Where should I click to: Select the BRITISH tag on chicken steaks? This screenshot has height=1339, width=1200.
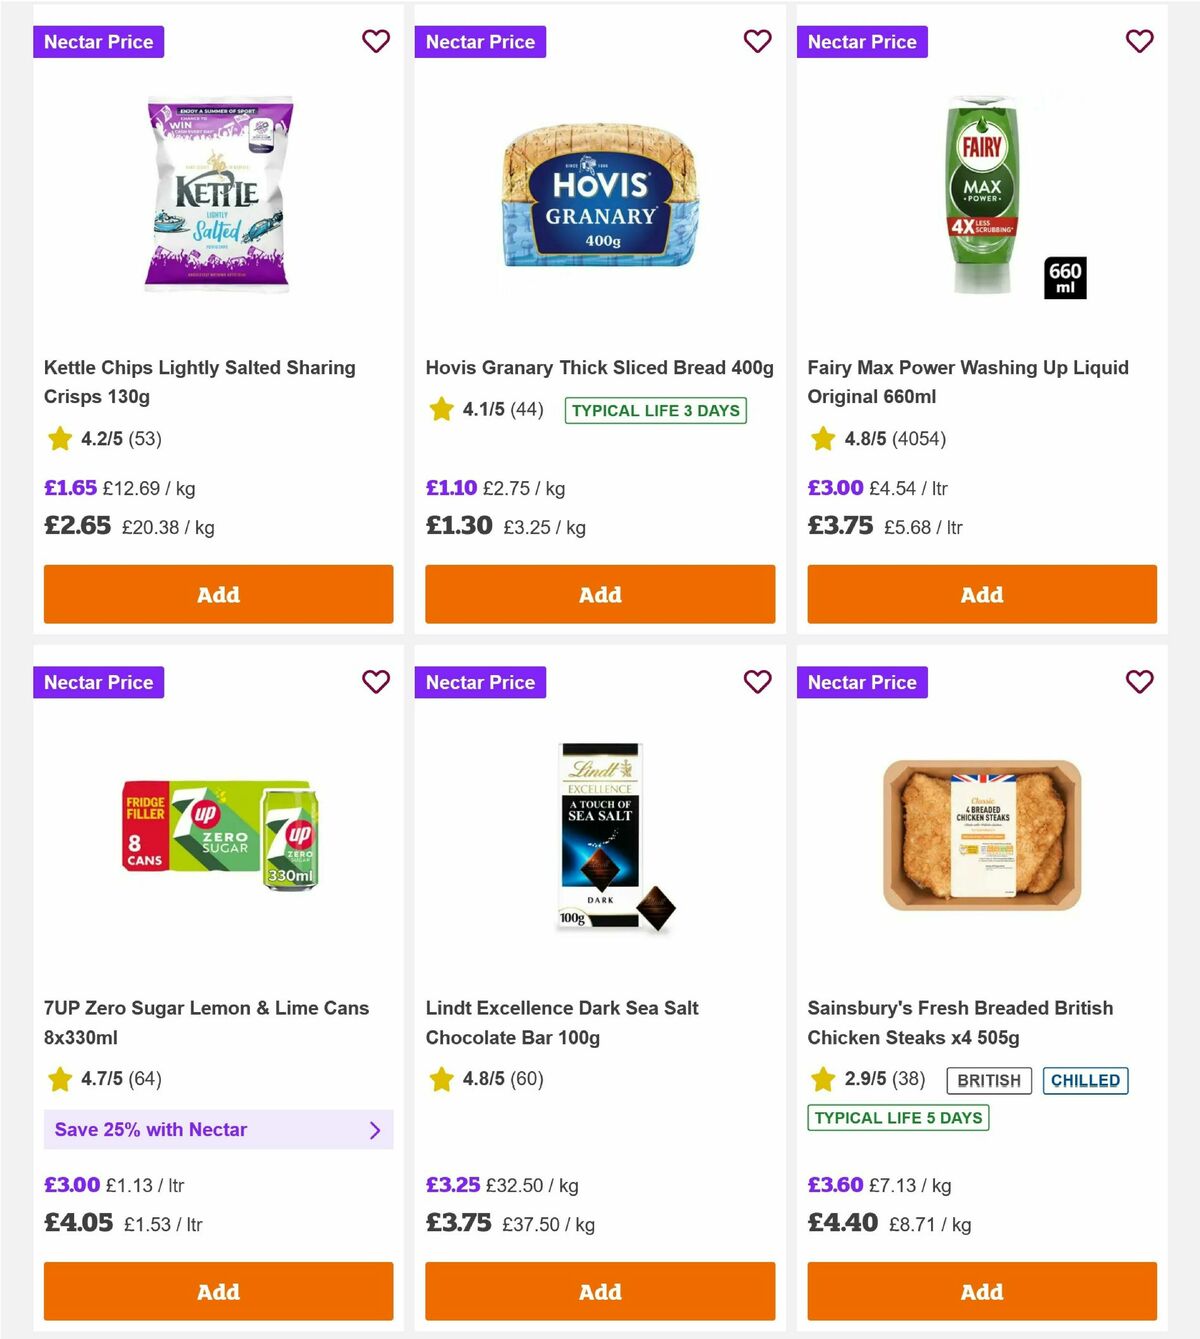(988, 1080)
